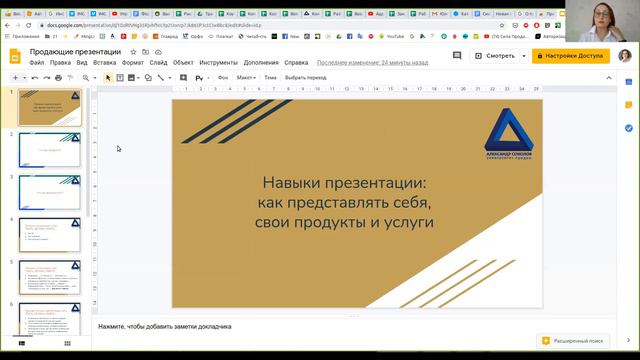Open the Формат menu
The image size is (640, 360).
(133, 62)
